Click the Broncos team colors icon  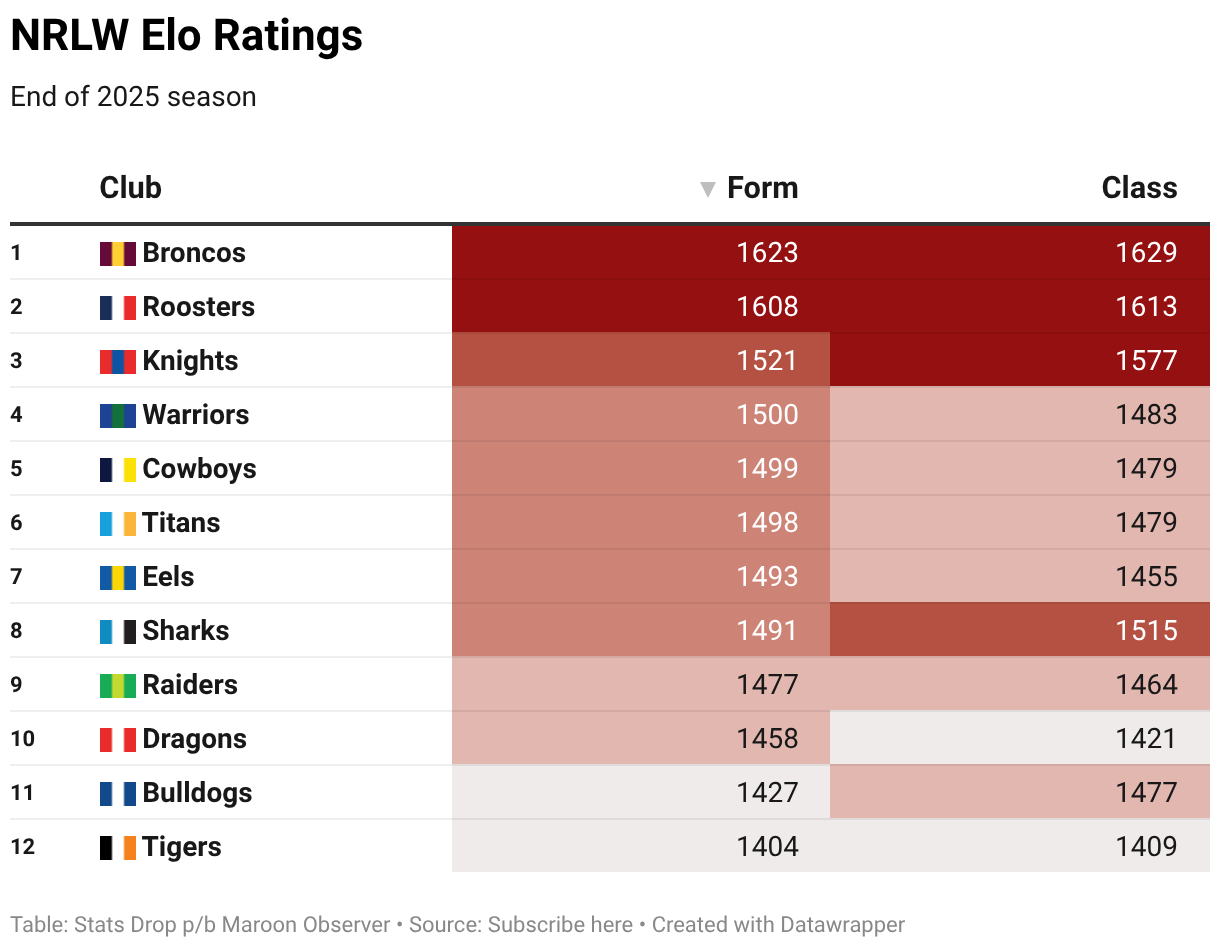click(x=117, y=253)
